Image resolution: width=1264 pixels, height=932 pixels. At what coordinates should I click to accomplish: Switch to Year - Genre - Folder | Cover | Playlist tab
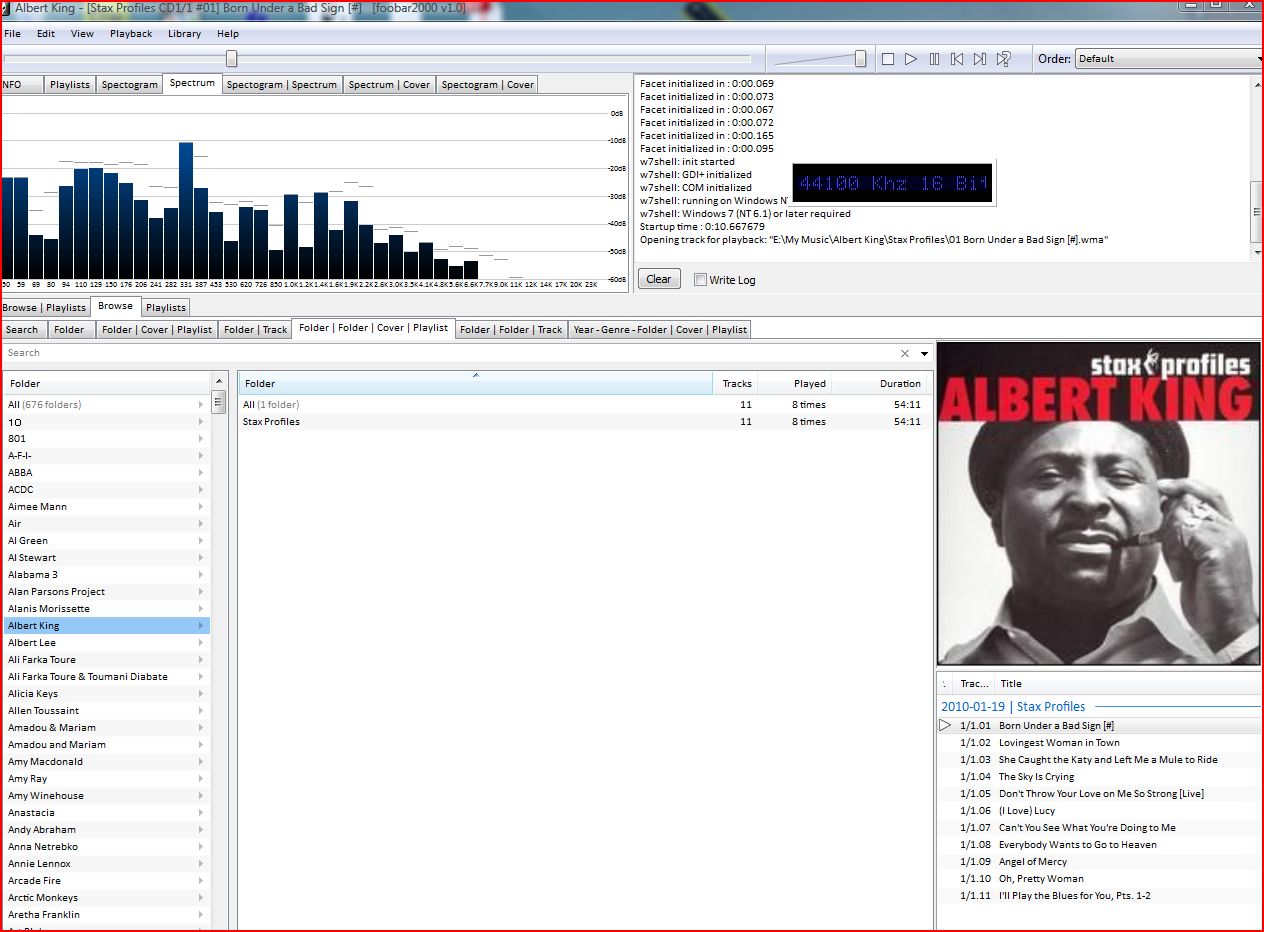pyautogui.click(x=660, y=330)
